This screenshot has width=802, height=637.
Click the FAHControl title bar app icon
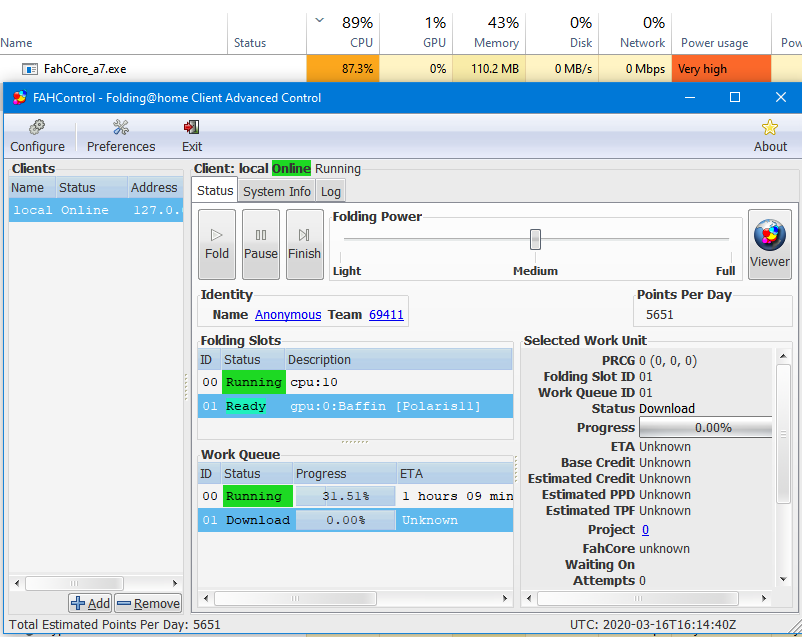click(x=19, y=97)
